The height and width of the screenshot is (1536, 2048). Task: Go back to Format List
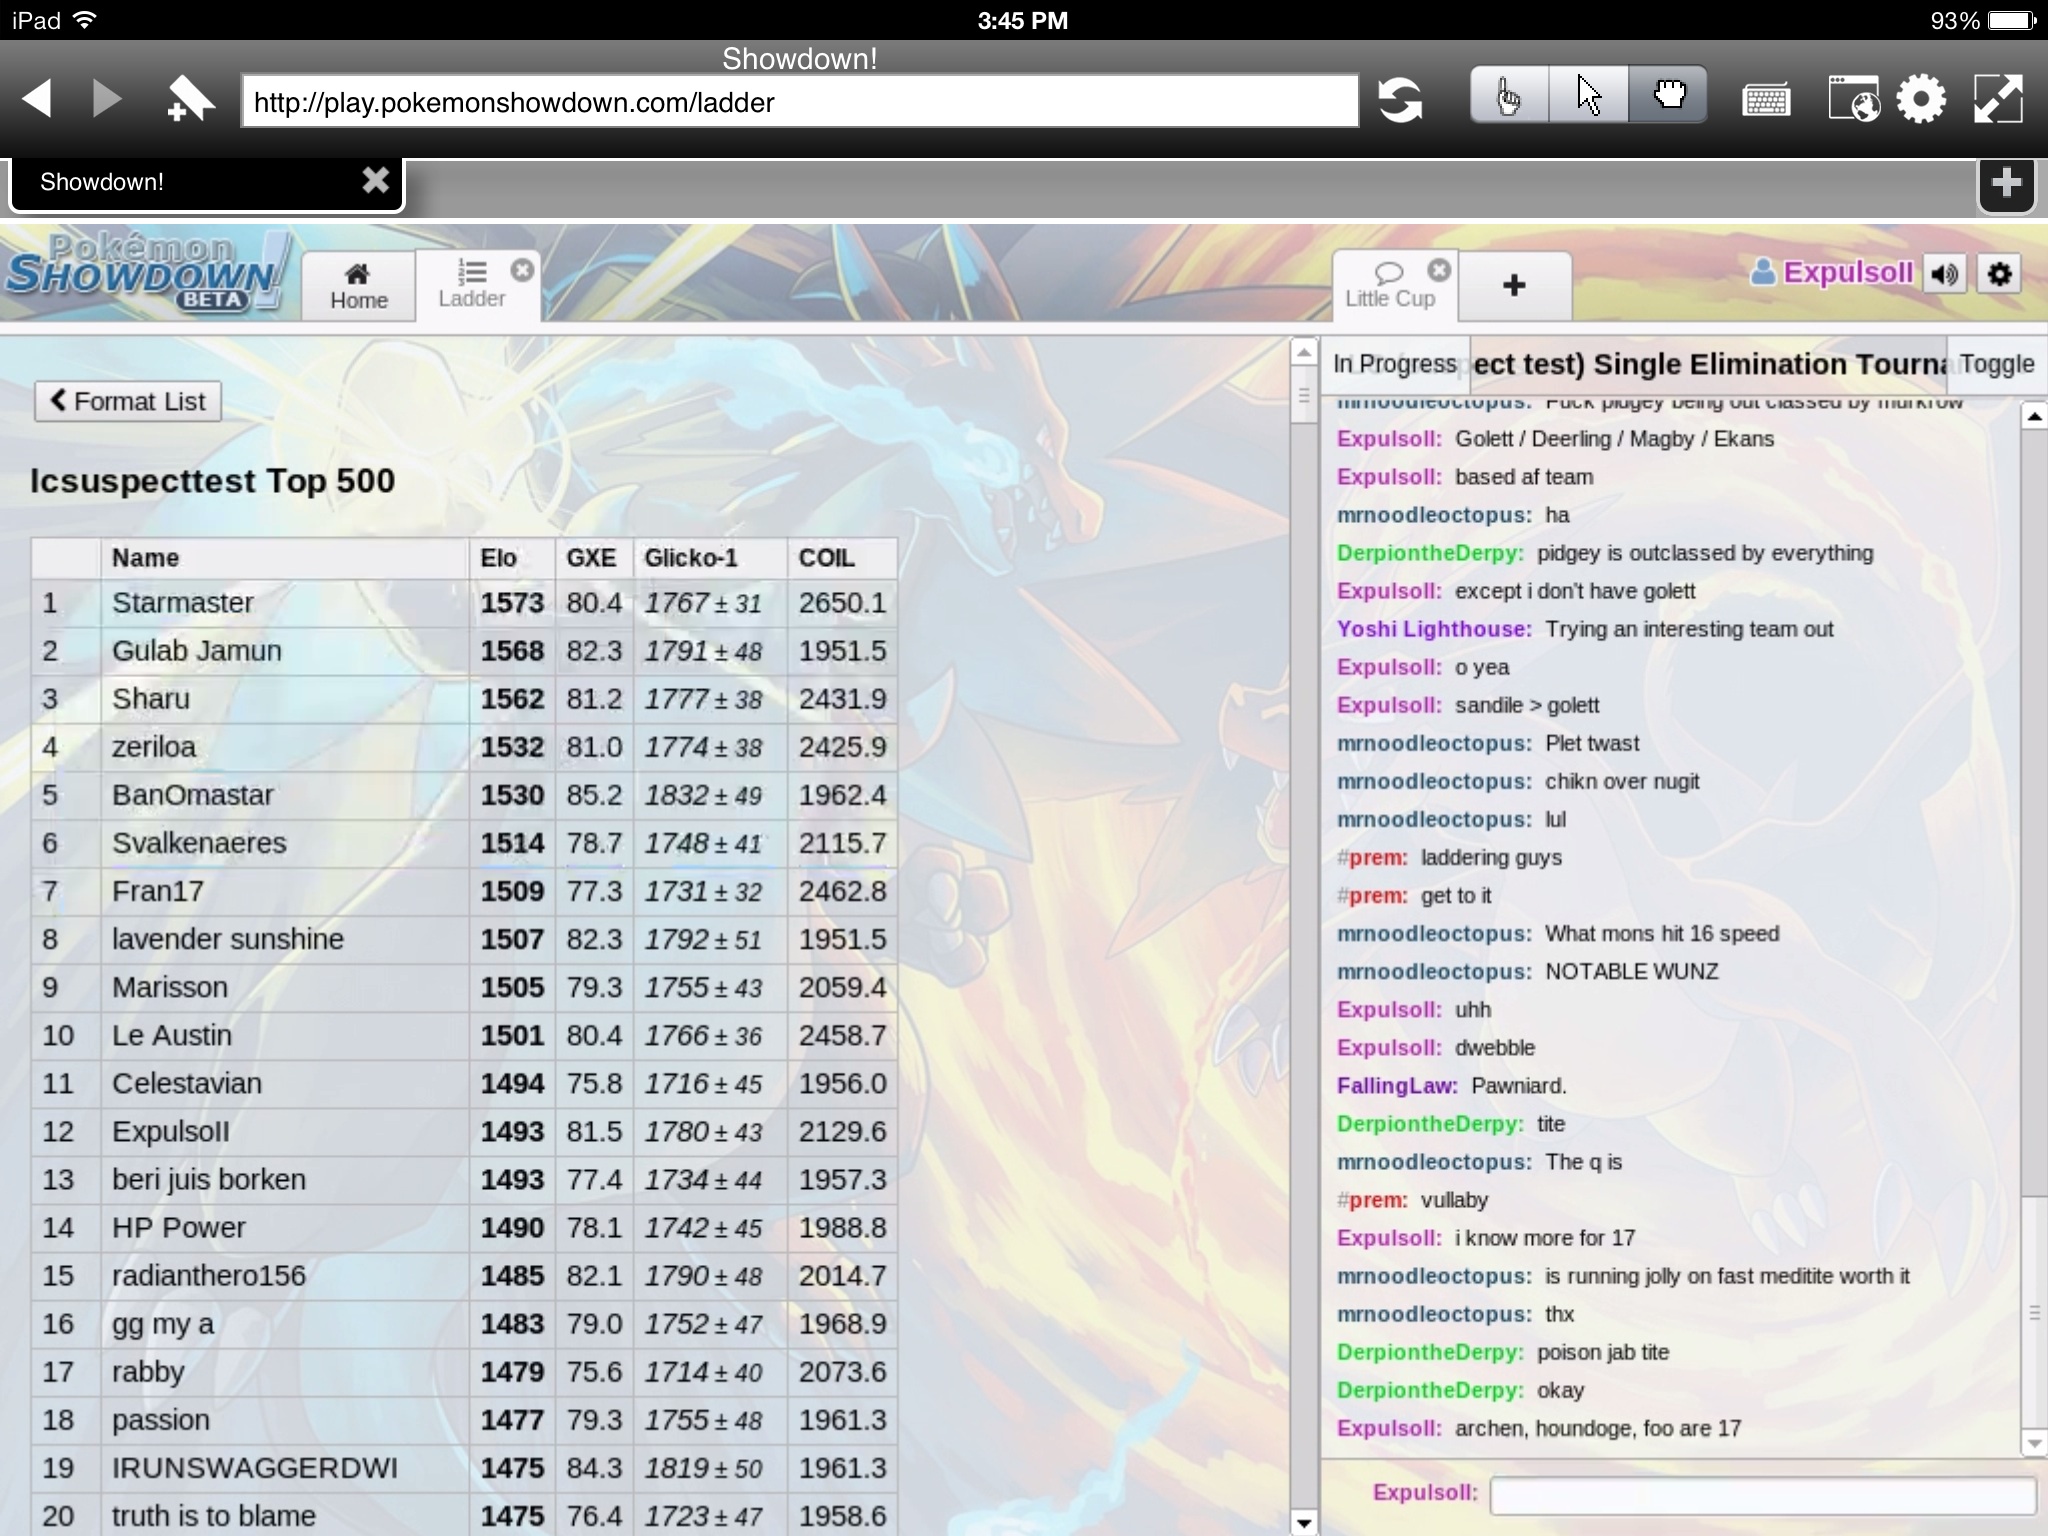click(x=128, y=402)
